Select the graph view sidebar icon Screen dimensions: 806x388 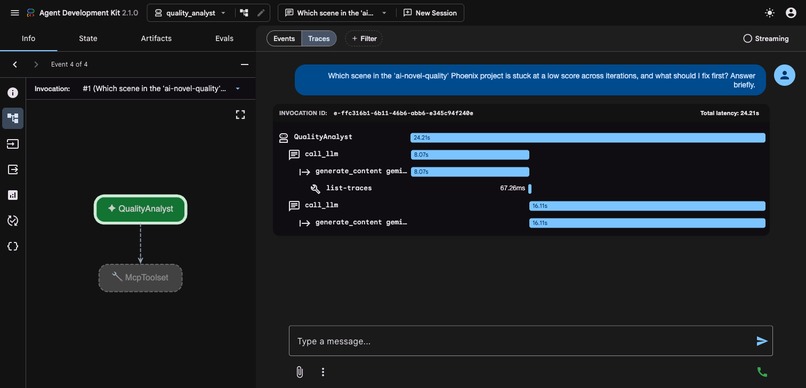13,118
